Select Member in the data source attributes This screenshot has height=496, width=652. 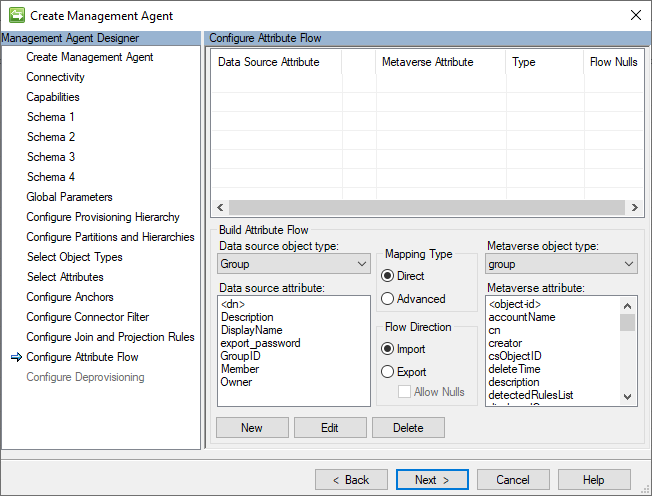[240, 369]
